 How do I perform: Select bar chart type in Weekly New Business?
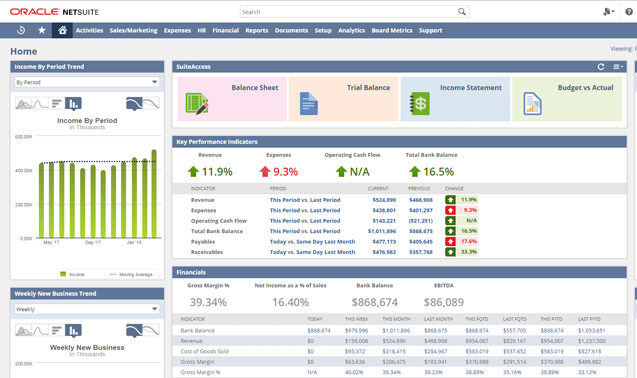pos(56,330)
